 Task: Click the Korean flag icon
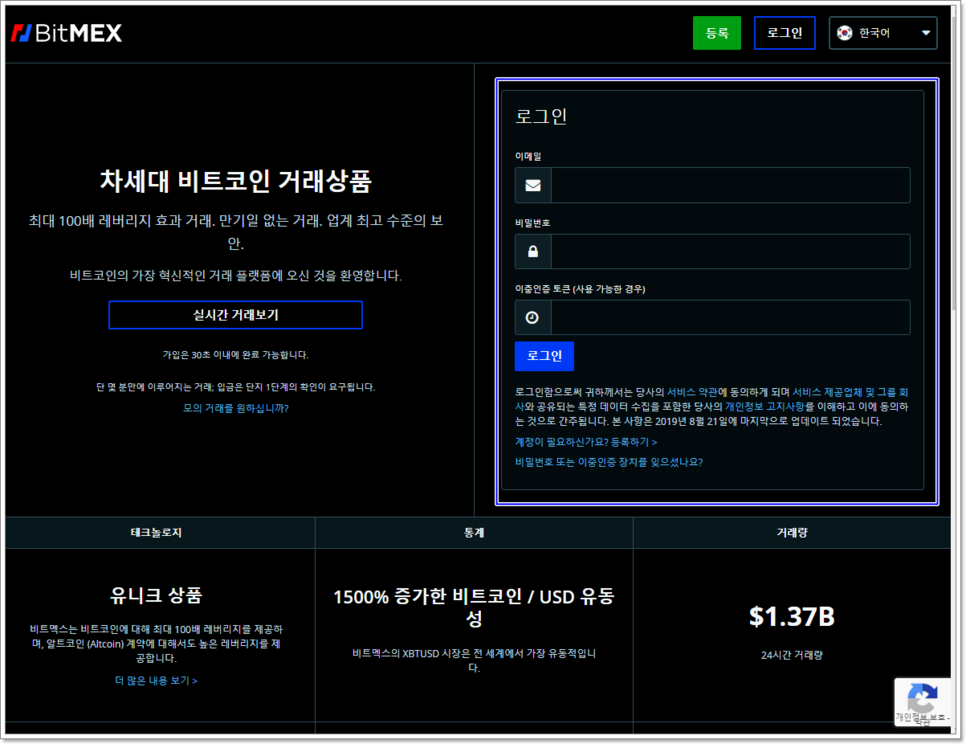point(845,33)
